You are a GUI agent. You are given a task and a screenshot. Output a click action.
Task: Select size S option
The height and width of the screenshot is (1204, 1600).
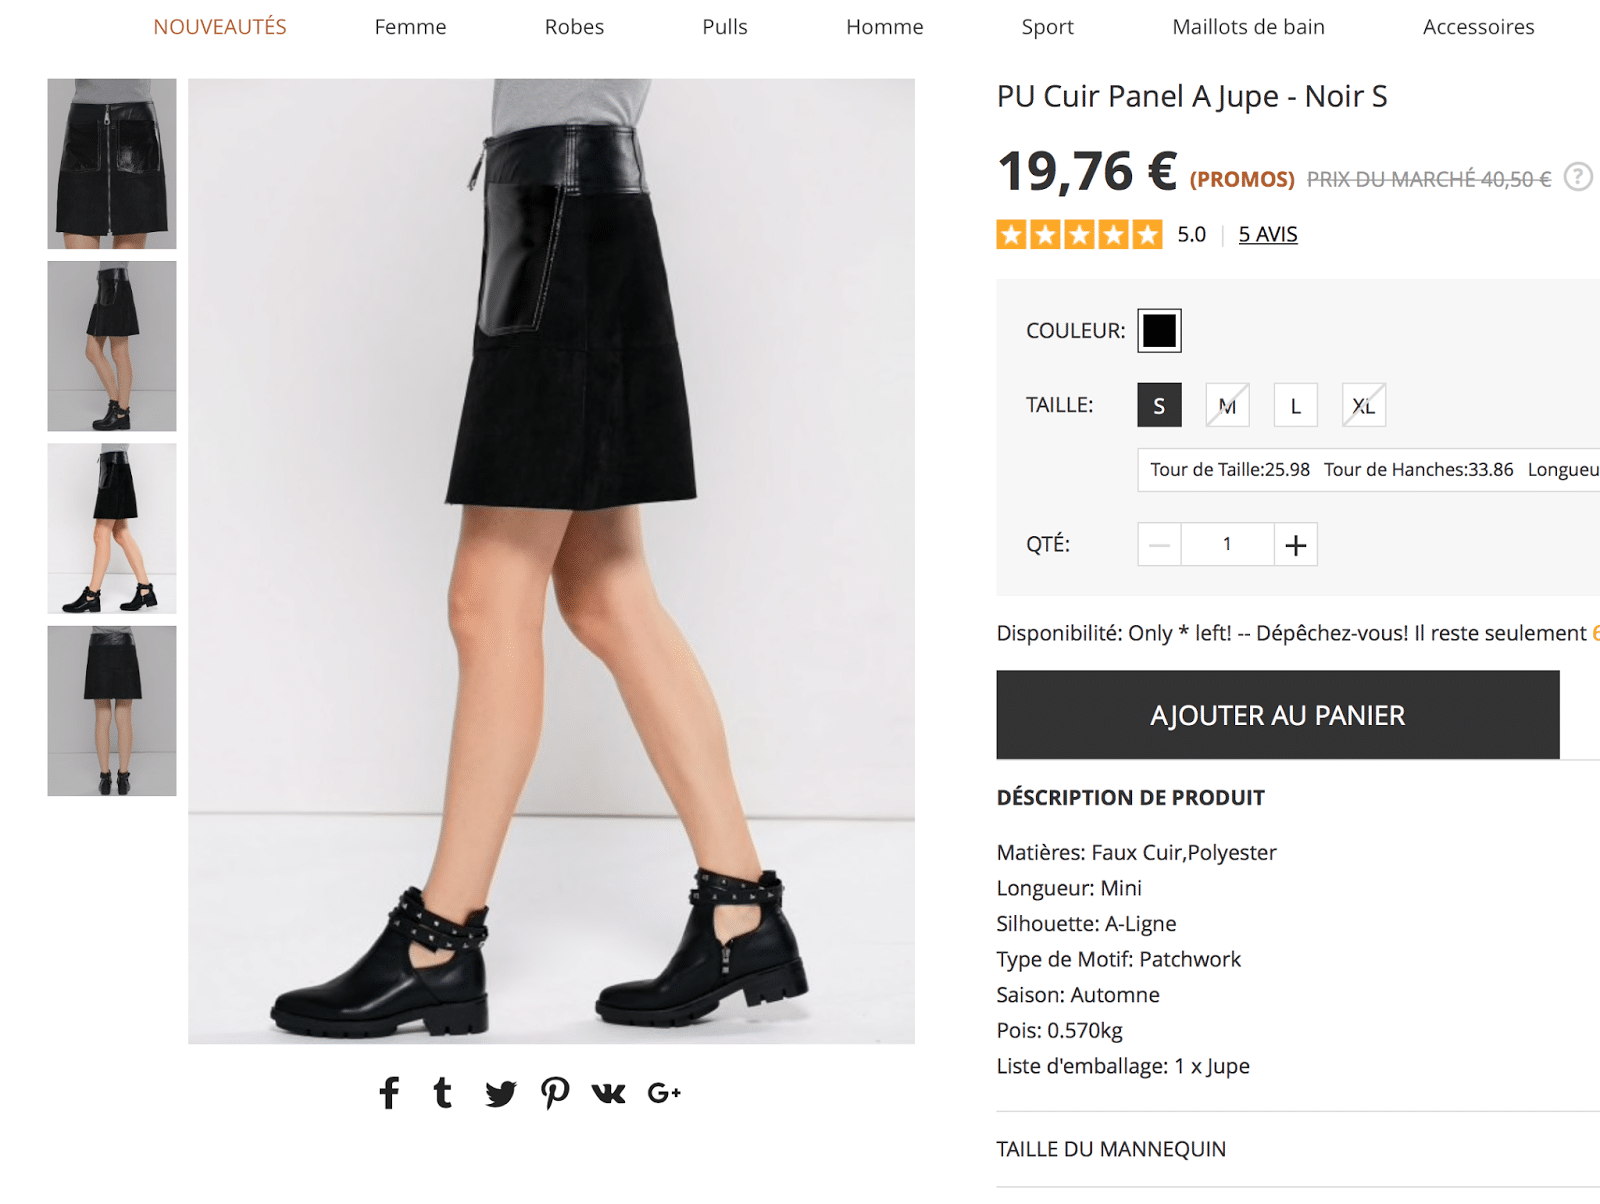coord(1159,406)
